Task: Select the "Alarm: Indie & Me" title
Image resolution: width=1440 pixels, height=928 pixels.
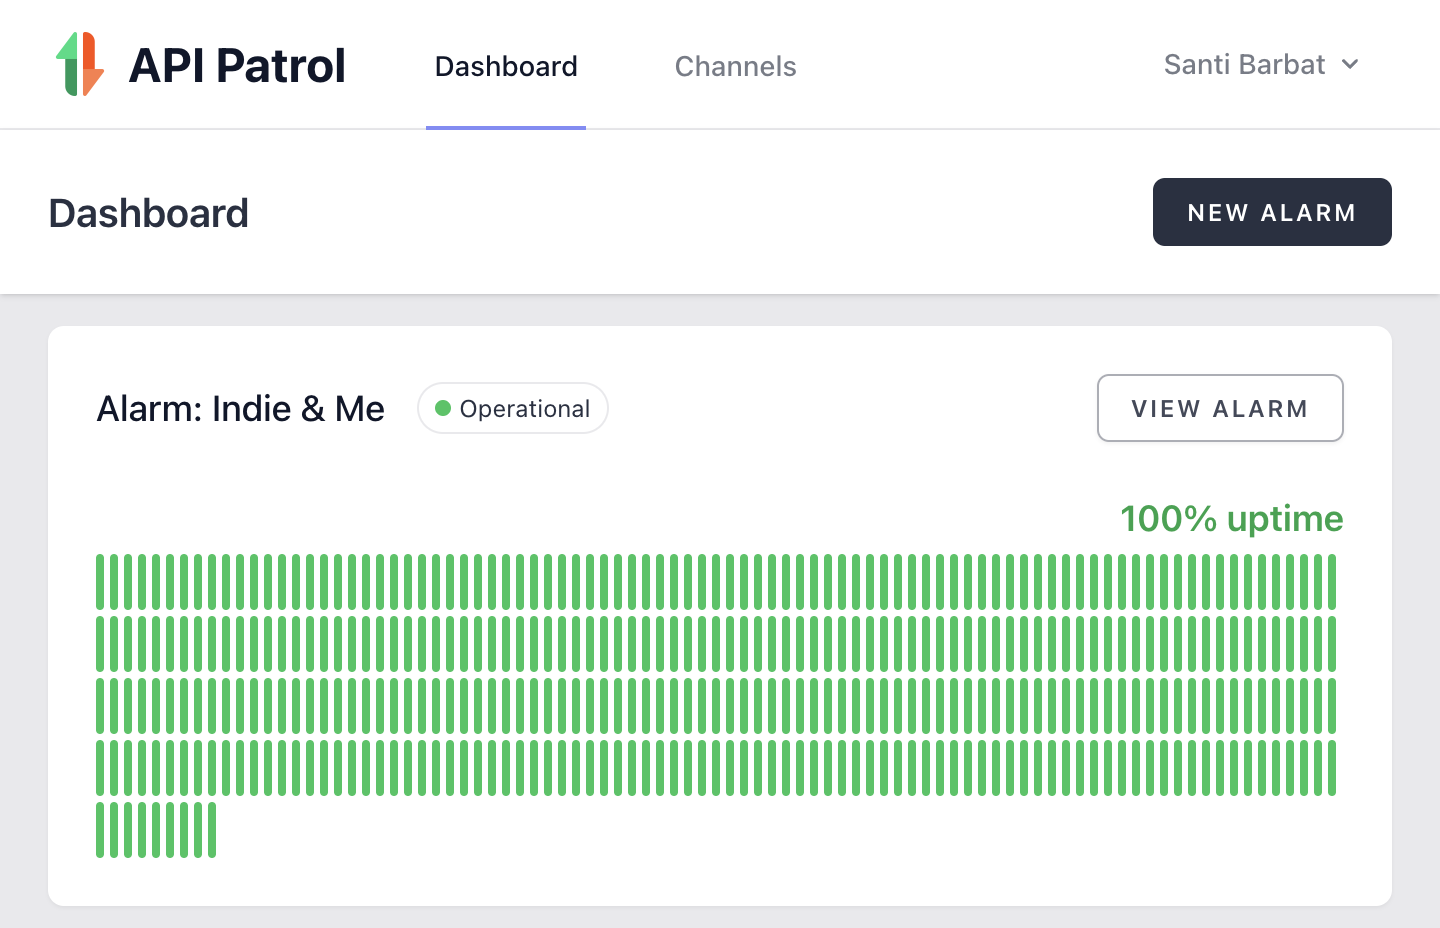Action: (240, 408)
